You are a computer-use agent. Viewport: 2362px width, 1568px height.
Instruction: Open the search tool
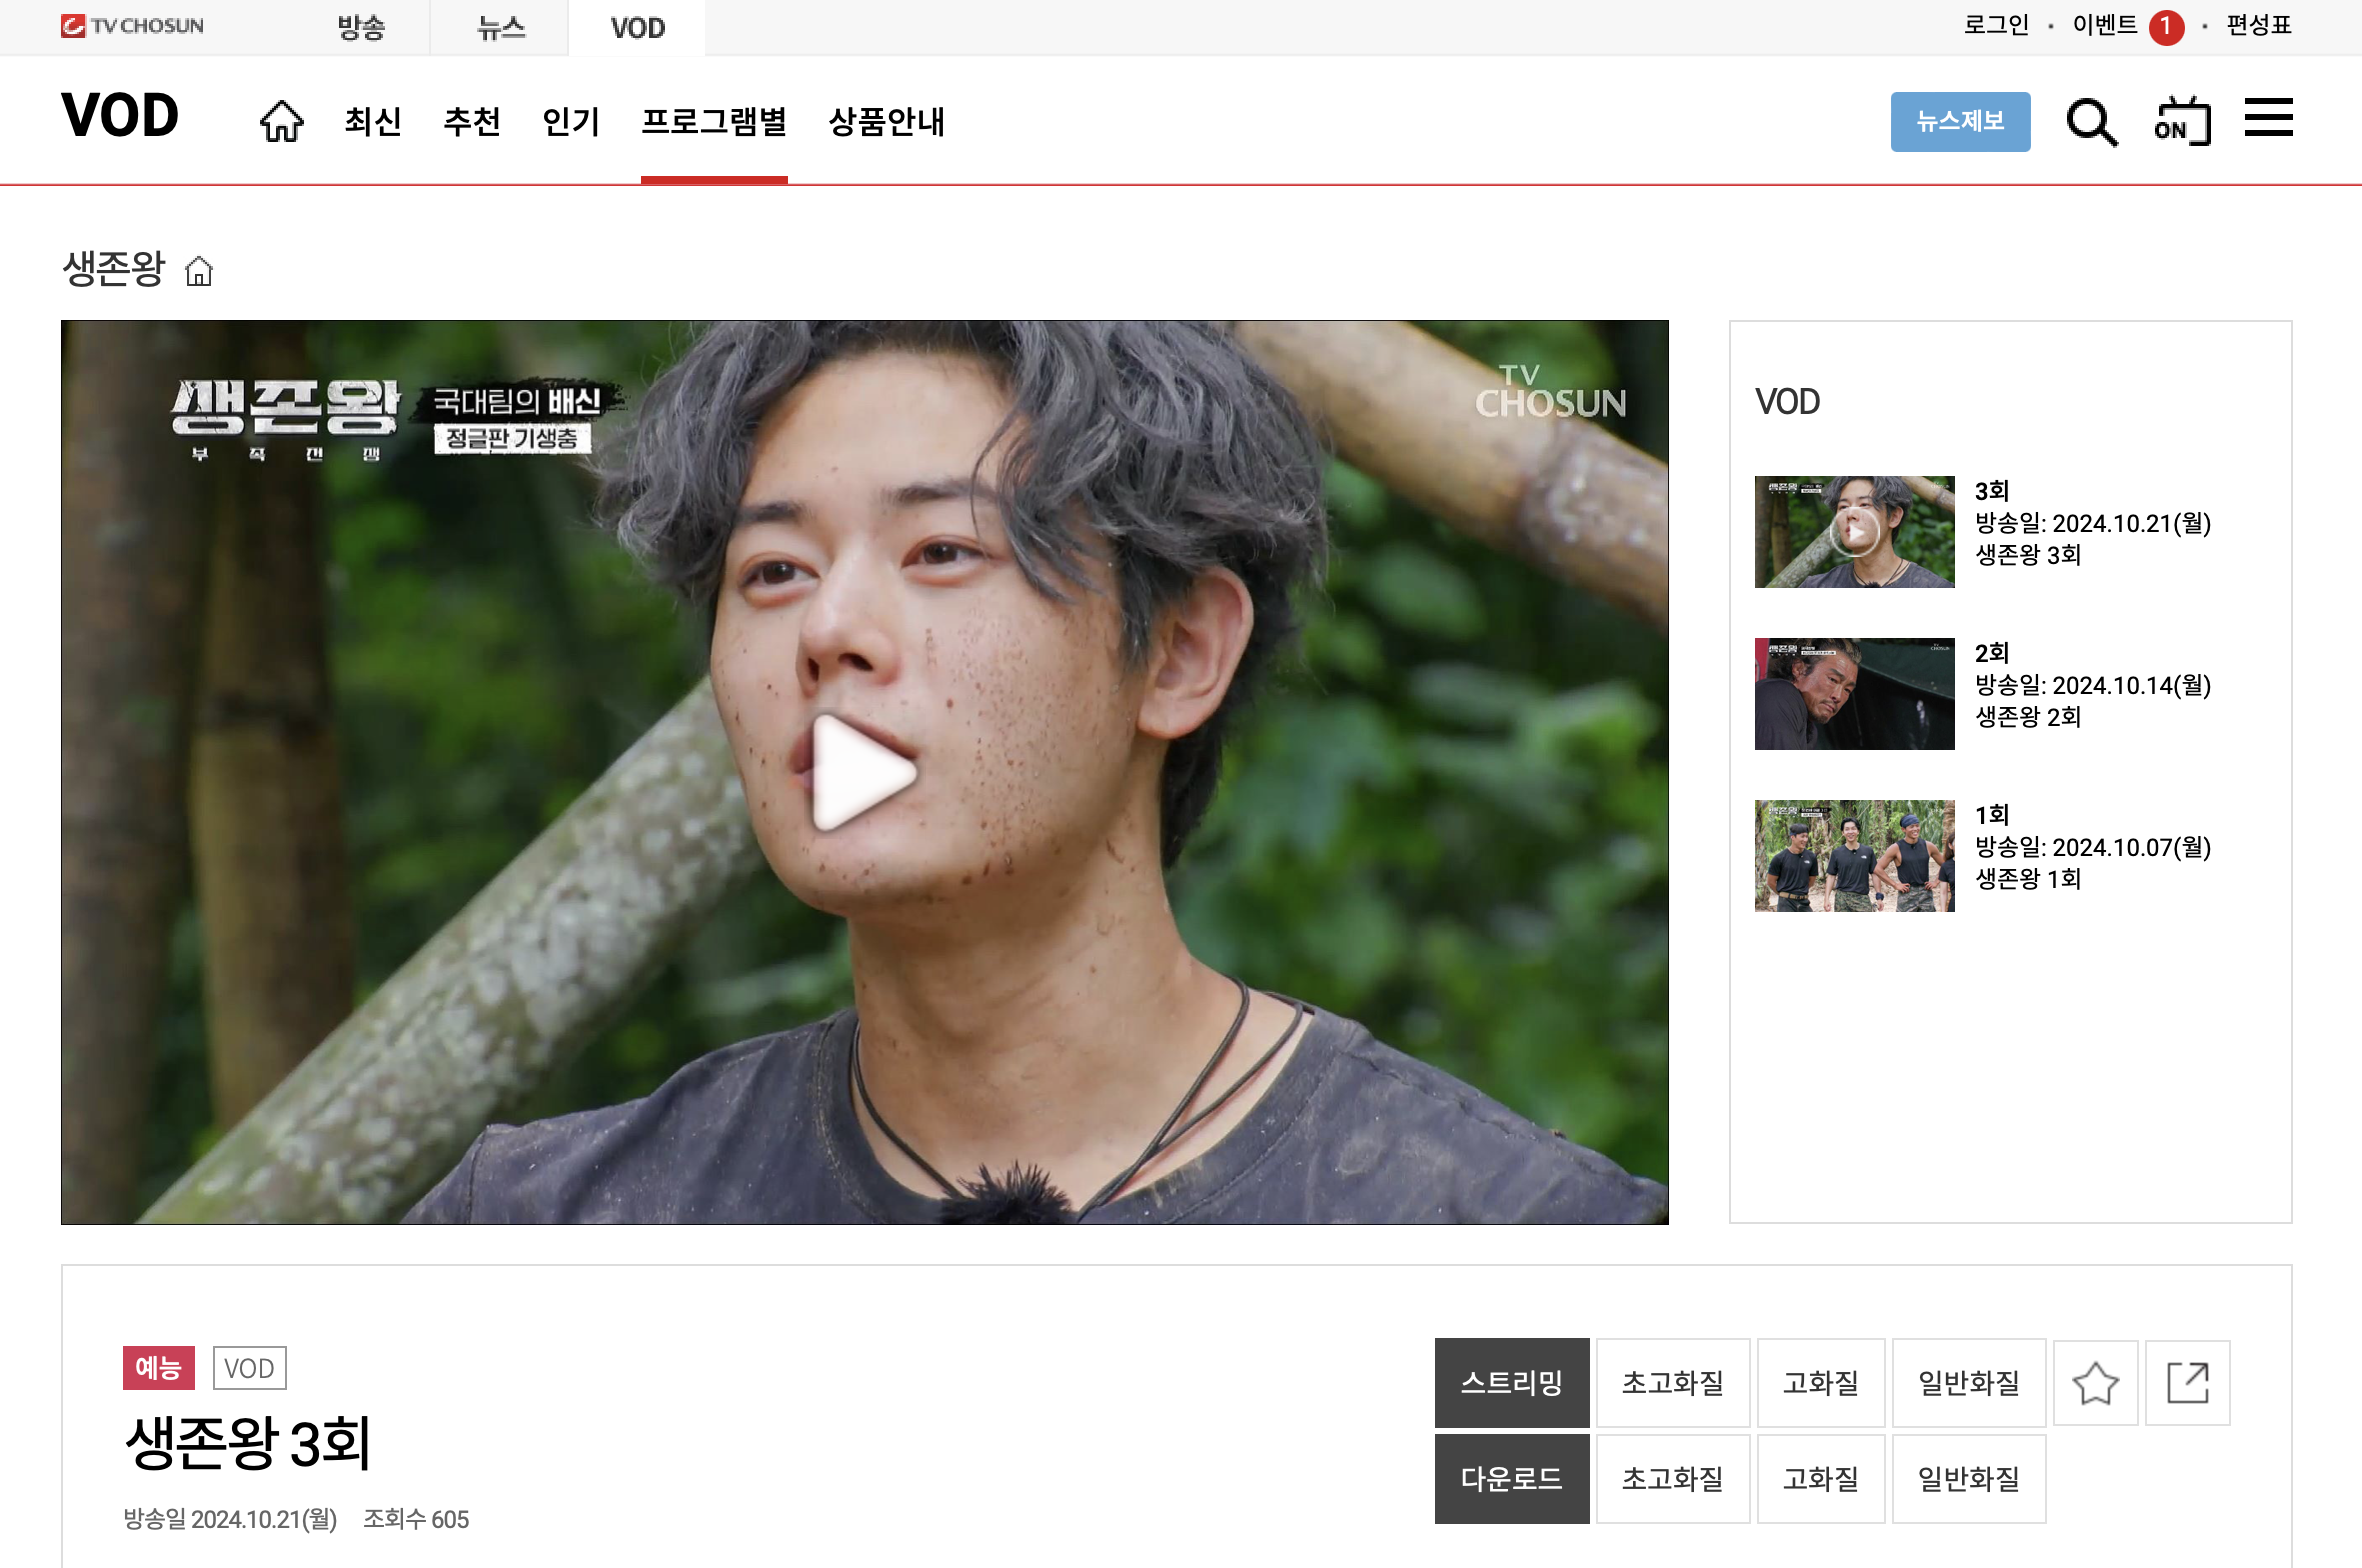2092,121
